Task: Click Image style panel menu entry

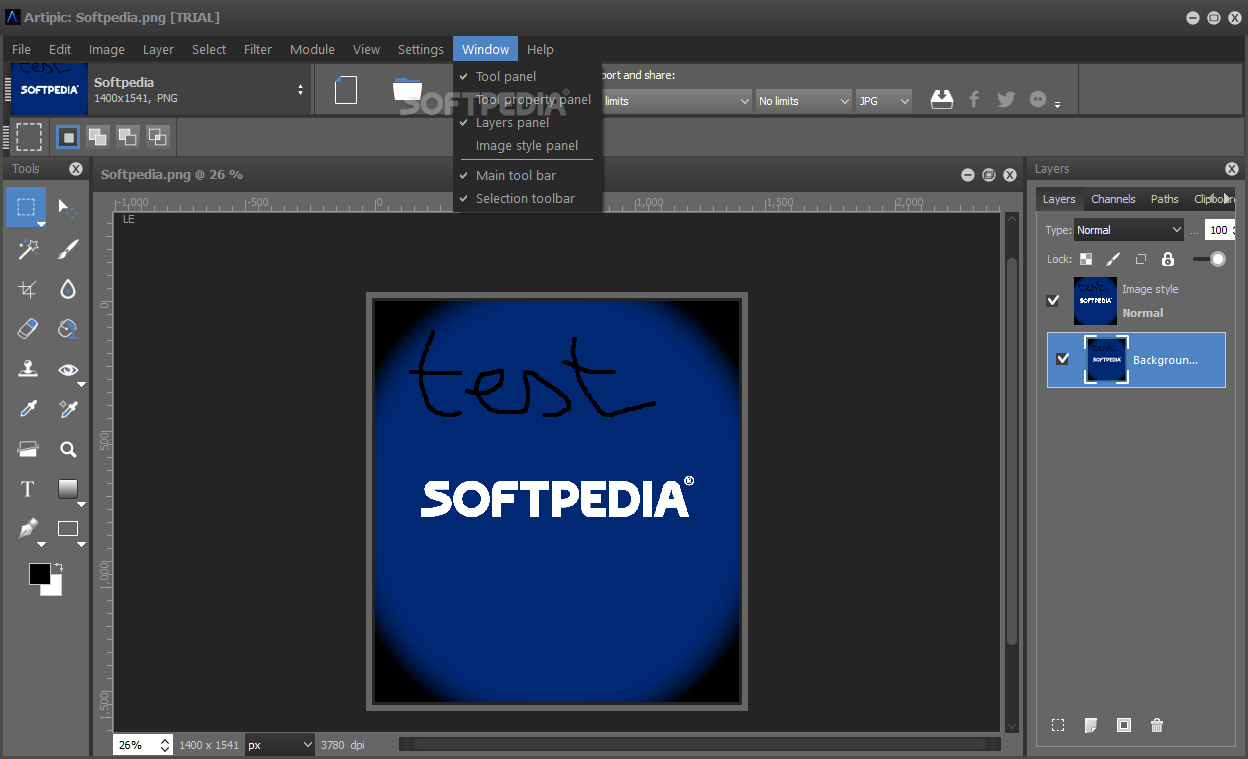Action: point(528,145)
